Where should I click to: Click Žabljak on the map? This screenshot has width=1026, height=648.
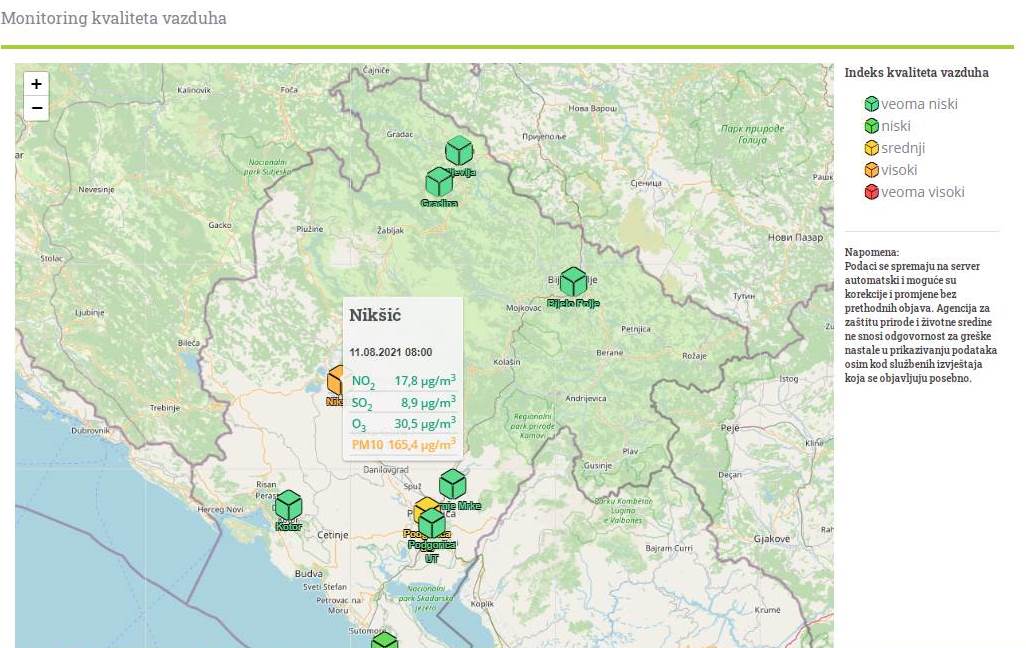point(391,230)
